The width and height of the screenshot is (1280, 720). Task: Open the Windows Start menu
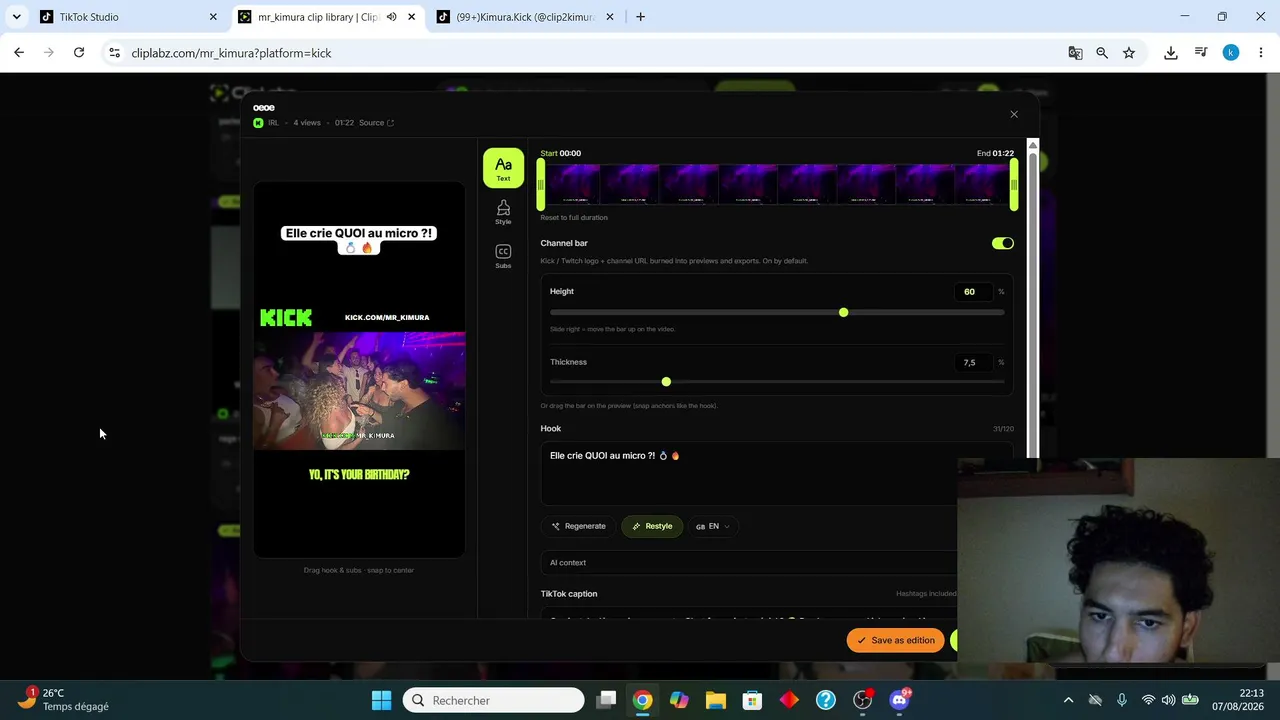(381, 700)
